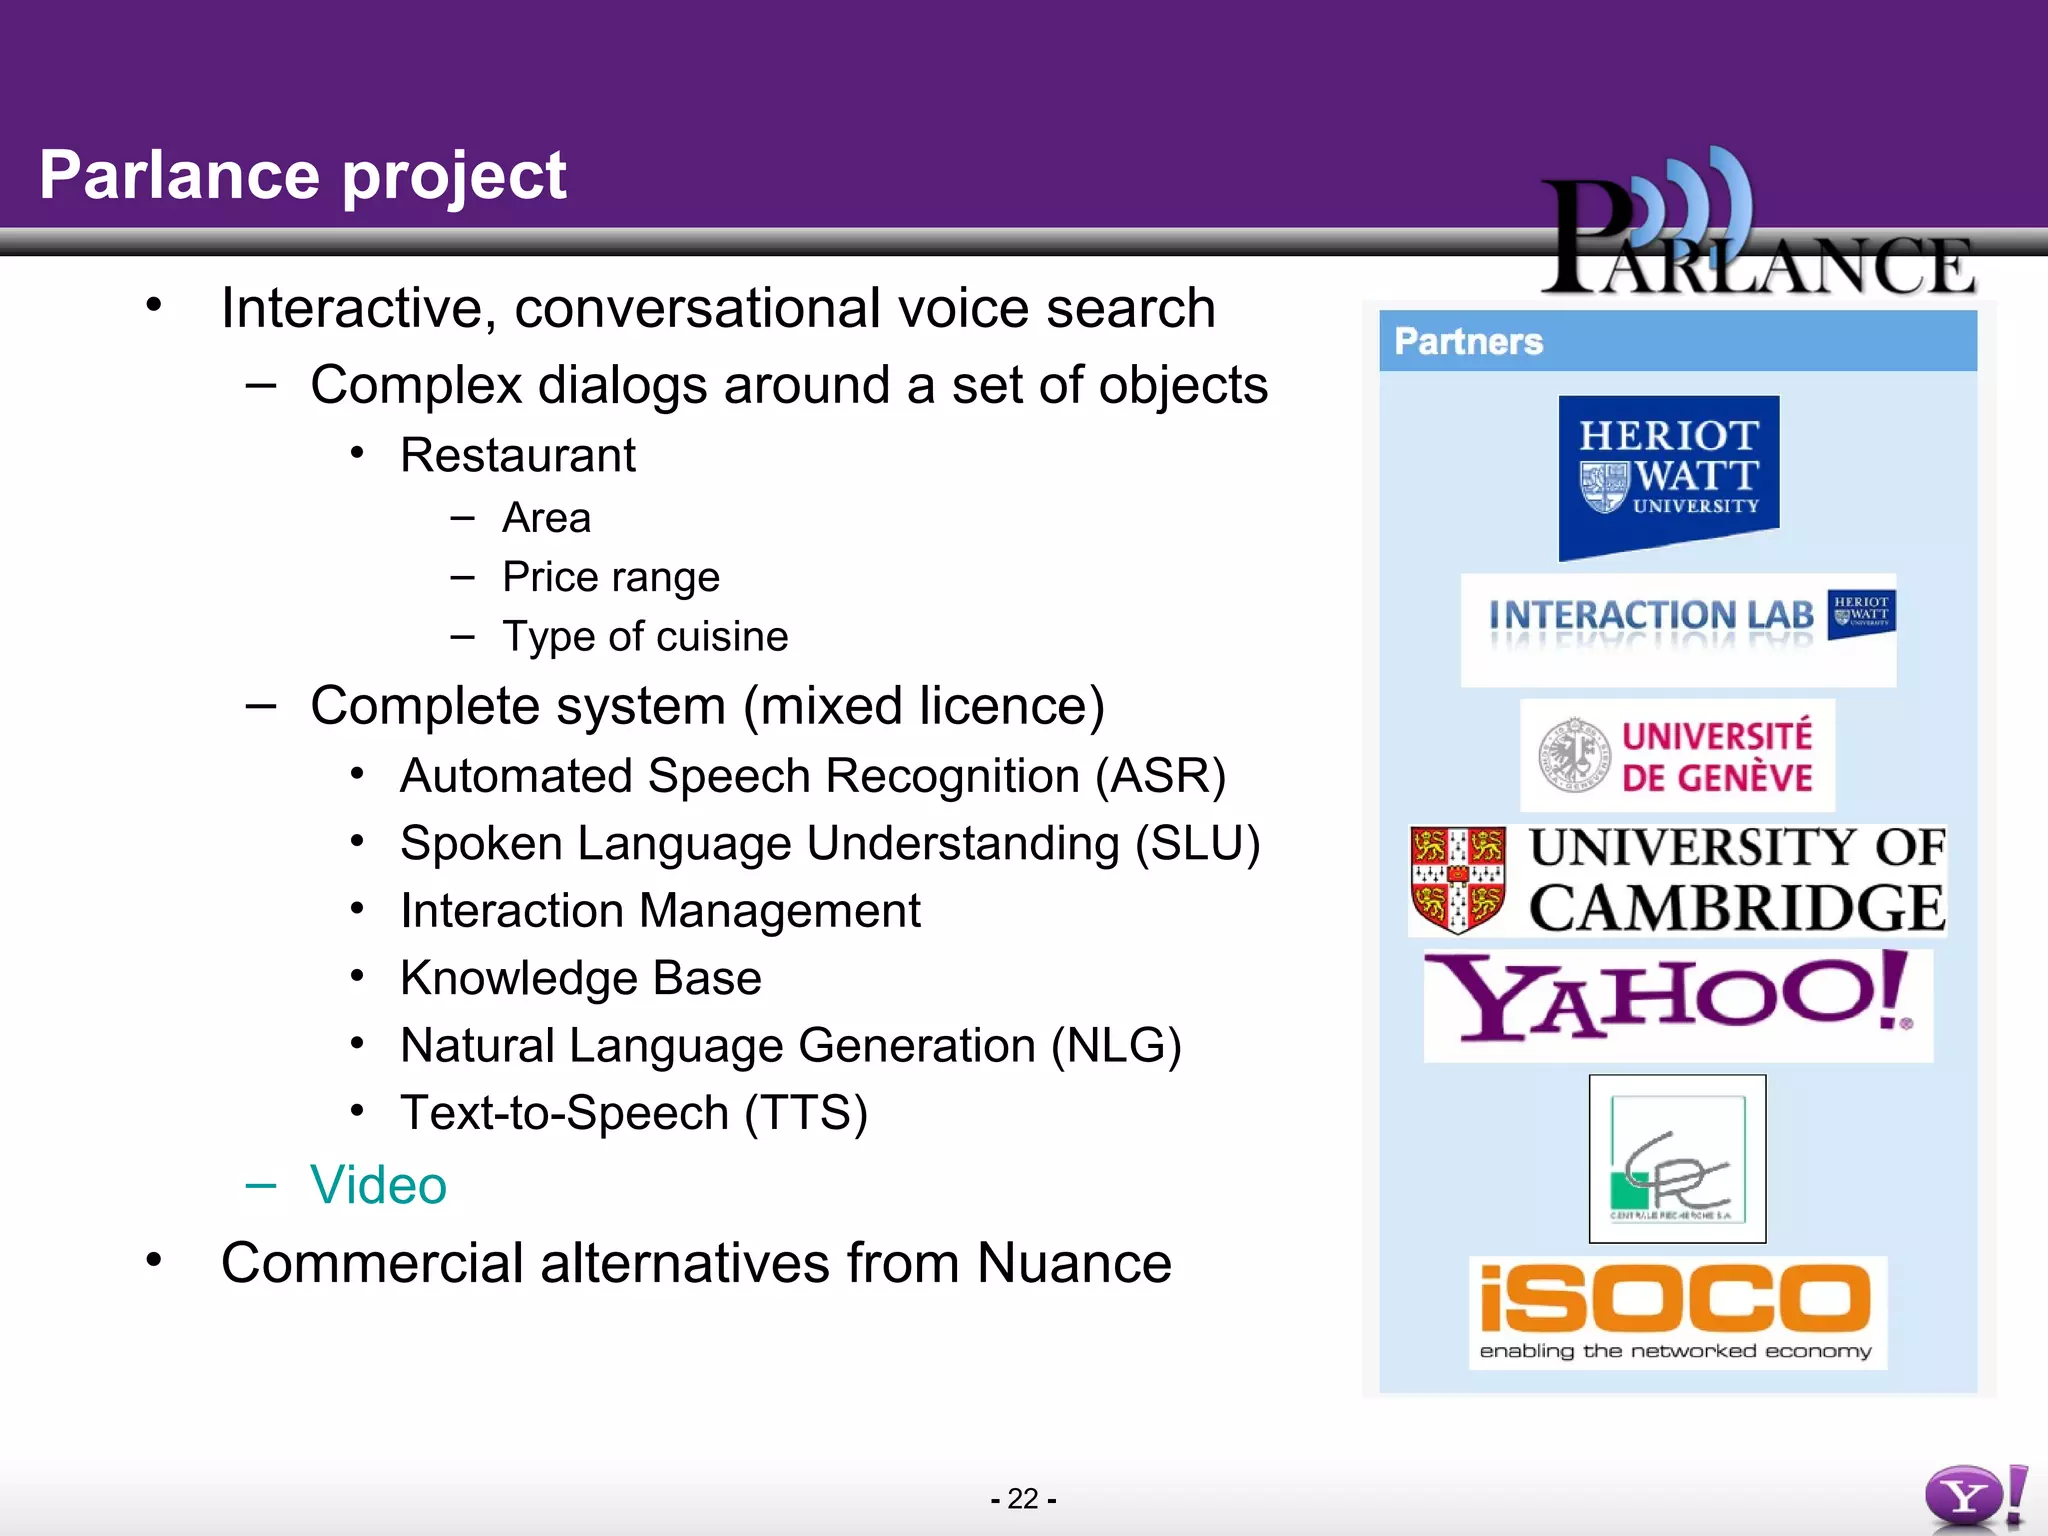Click the Text-to-Speech (TTS) bullet
The width and height of the screenshot is (2048, 1536).
pos(633,1113)
